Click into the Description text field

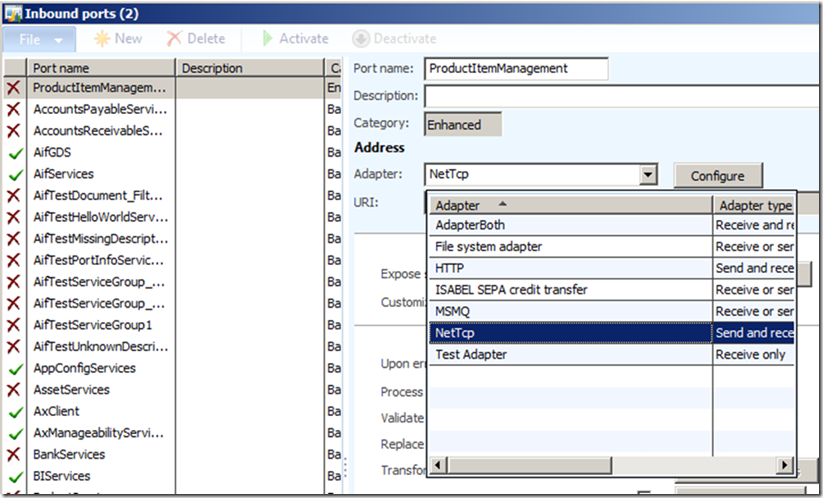pos(620,96)
